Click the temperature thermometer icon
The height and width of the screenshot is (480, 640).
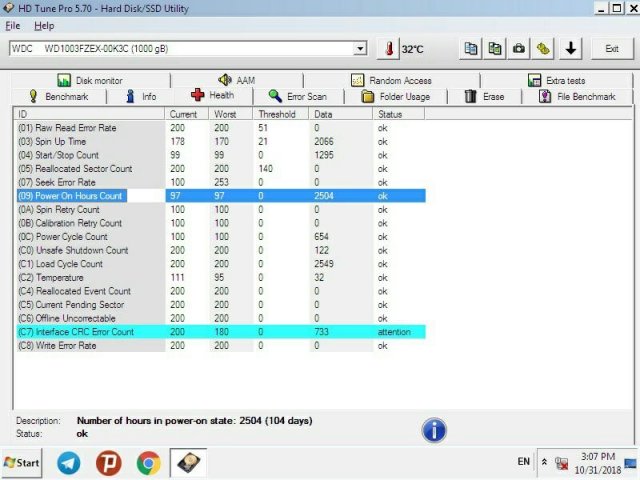coord(388,49)
